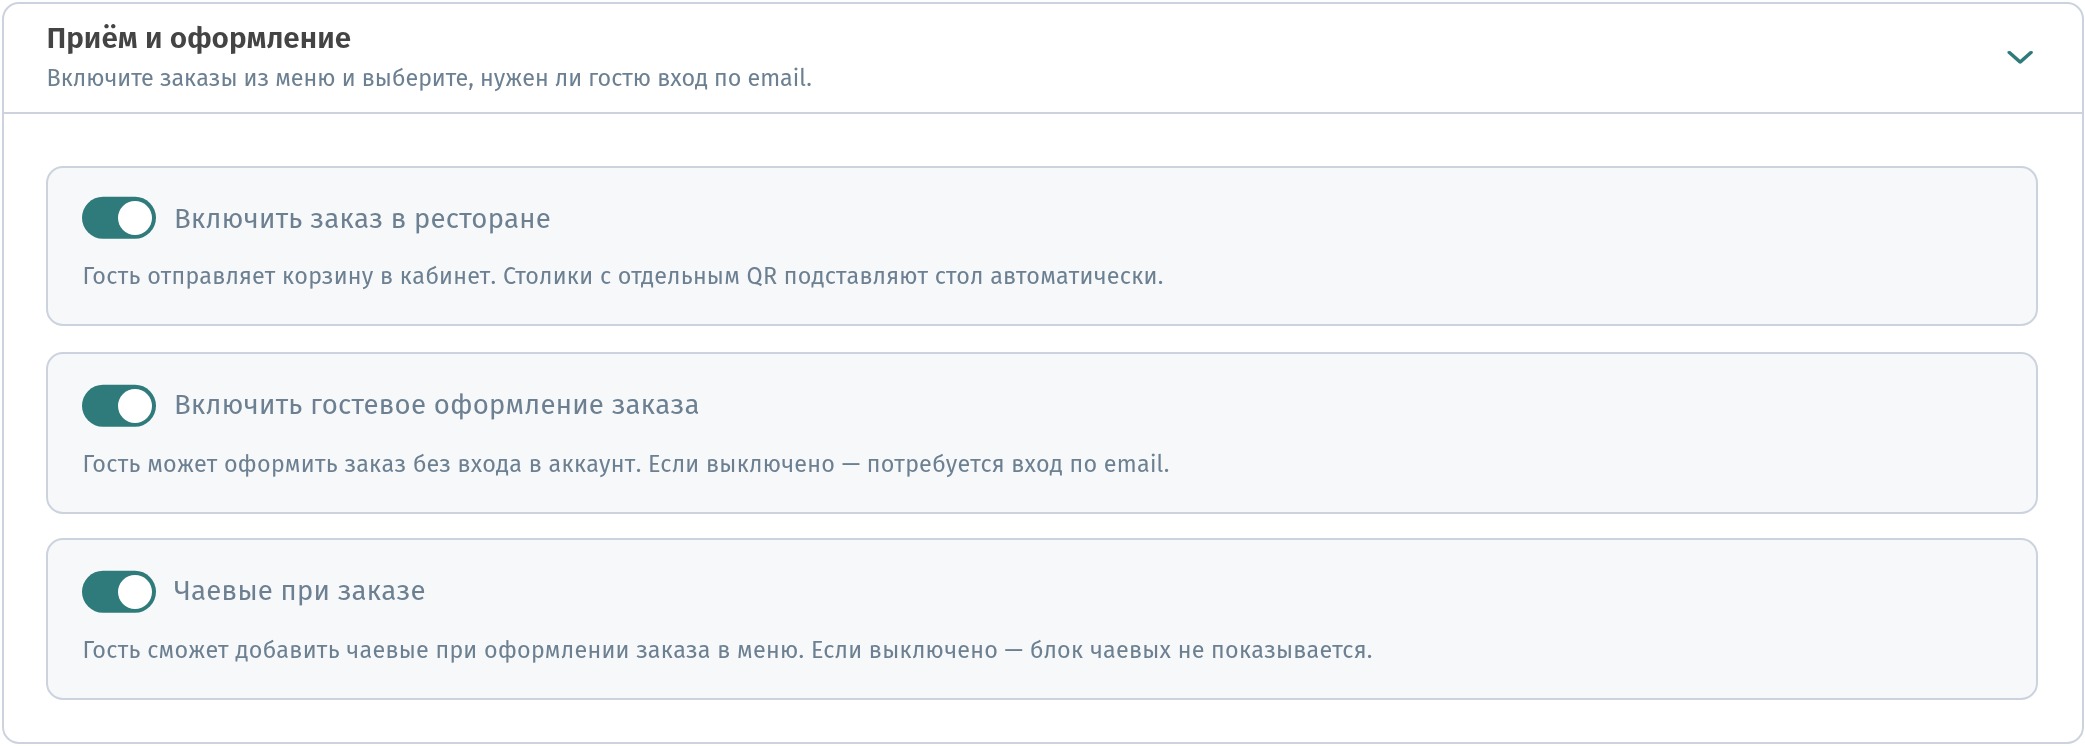
Task: Disable the Включить заказ в ресторане switch
Action: point(119,218)
